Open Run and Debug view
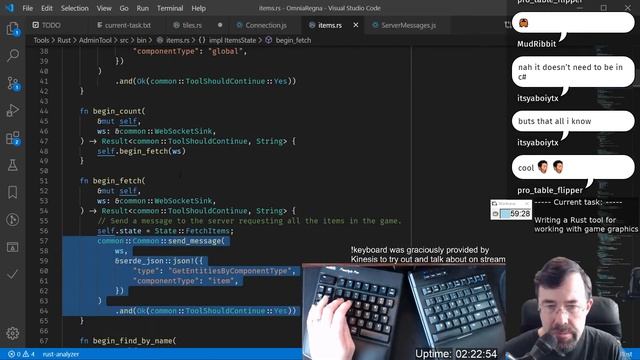This screenshot has height=360, width=640. pos(13,110)
